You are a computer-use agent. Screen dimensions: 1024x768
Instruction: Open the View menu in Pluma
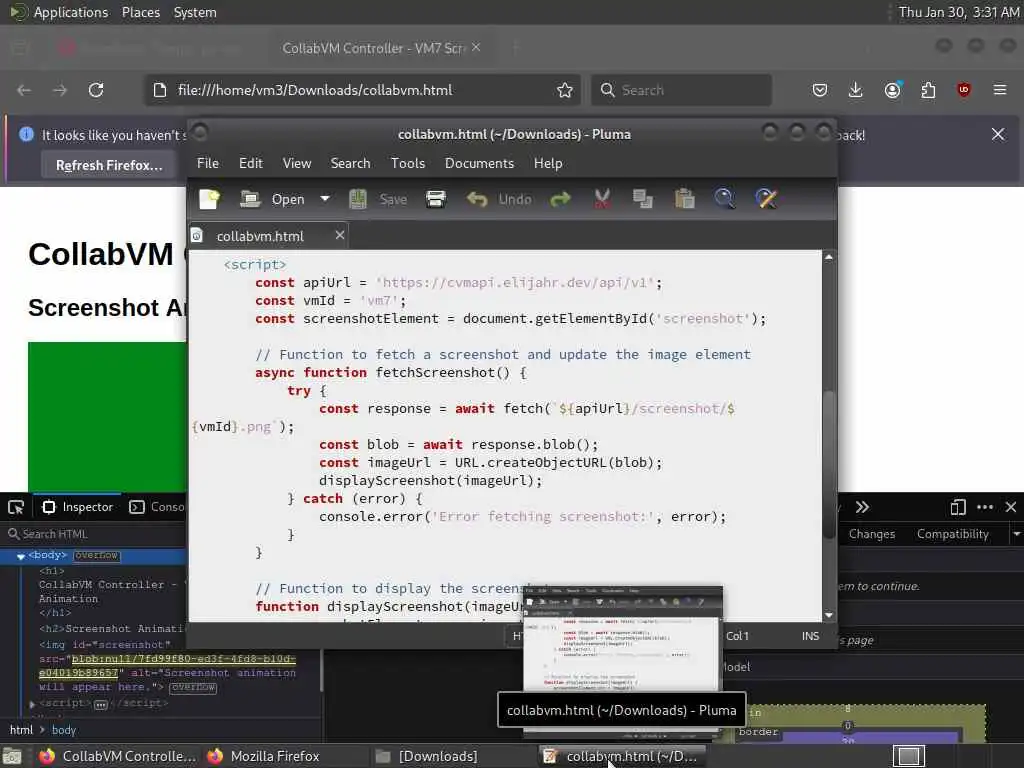pos(296,163)
